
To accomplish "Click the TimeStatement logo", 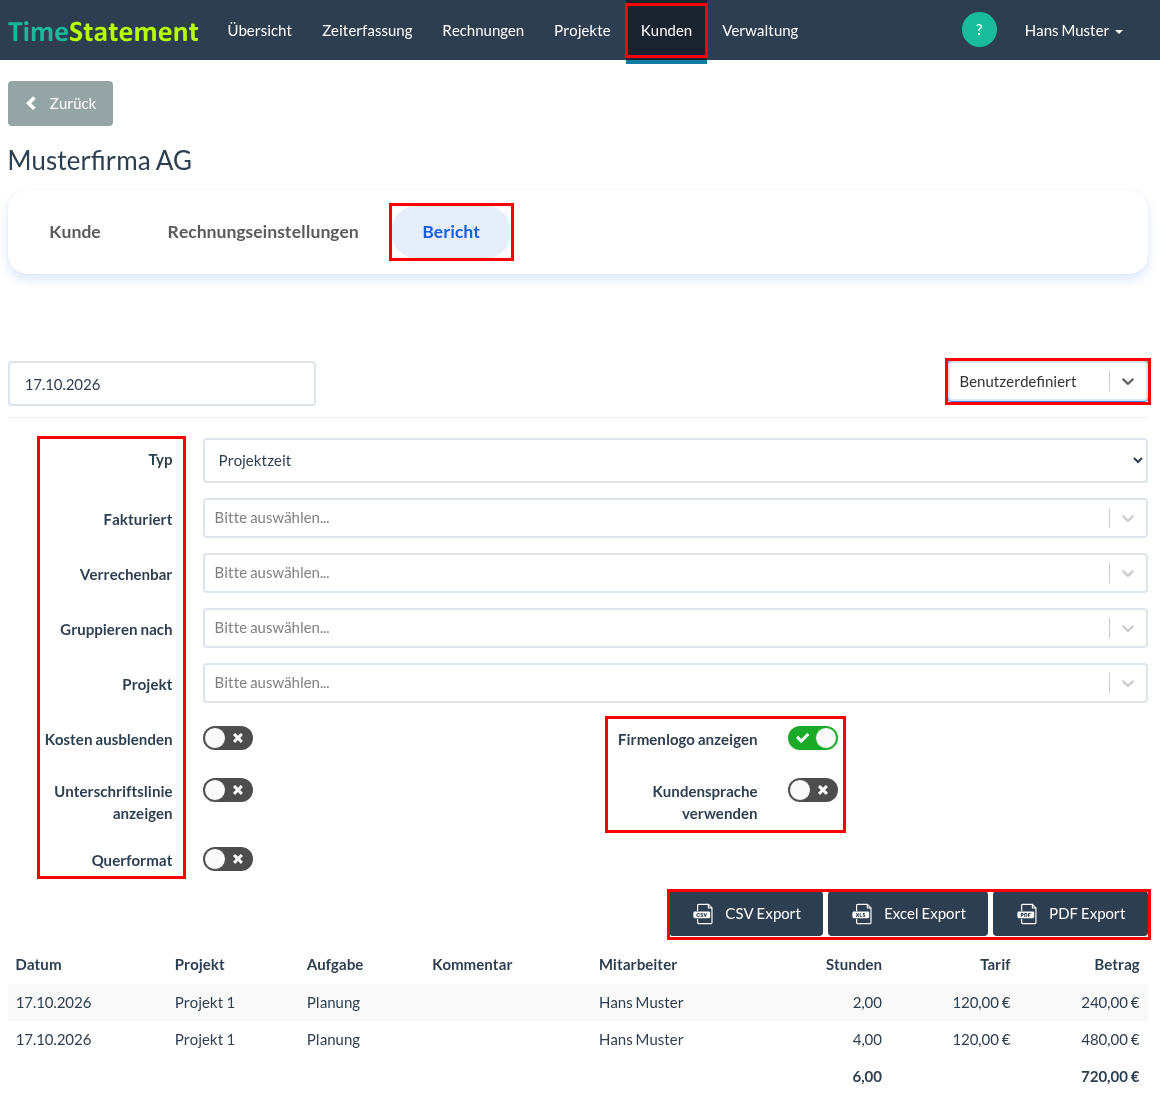I will pos(103,31).
